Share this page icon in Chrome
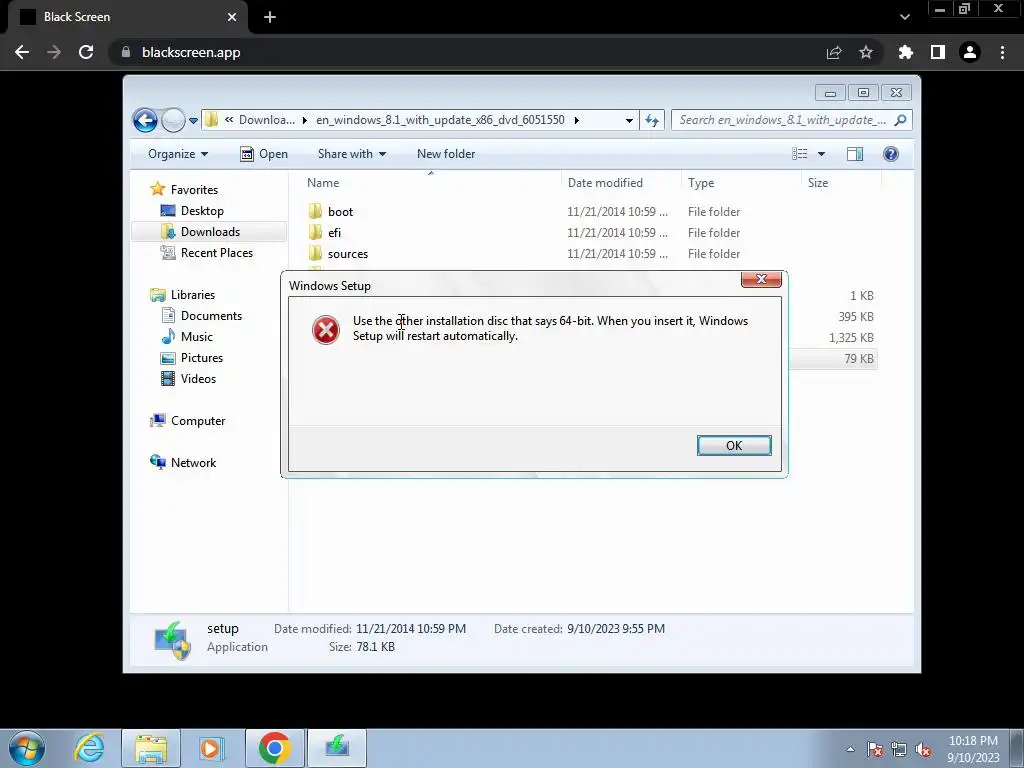The width and height of the screenshot is (1024, 768). 834,52
